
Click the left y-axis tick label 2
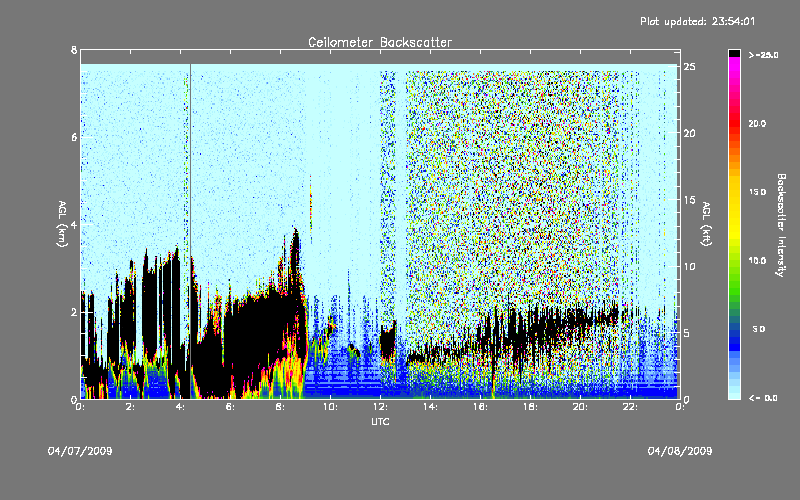click(x=74, y=312)
